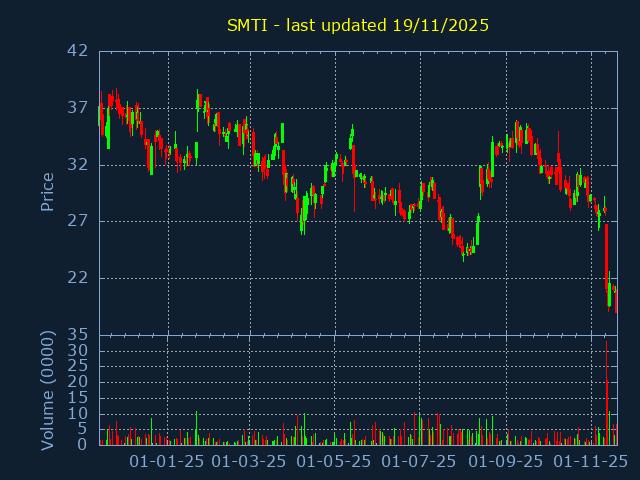Viewport: 640px width, 480px height.
Task: Click the 10 volume axis tick label
Action: click(x=78, y=414)
